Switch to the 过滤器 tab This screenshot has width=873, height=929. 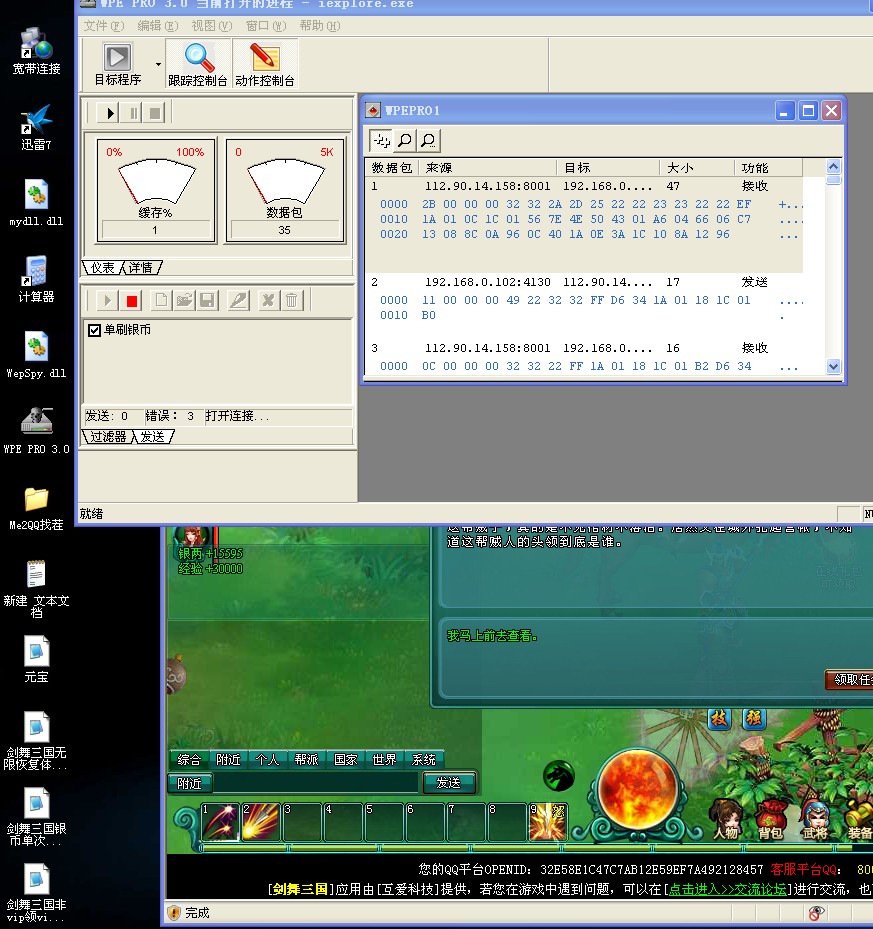point(107,437)
